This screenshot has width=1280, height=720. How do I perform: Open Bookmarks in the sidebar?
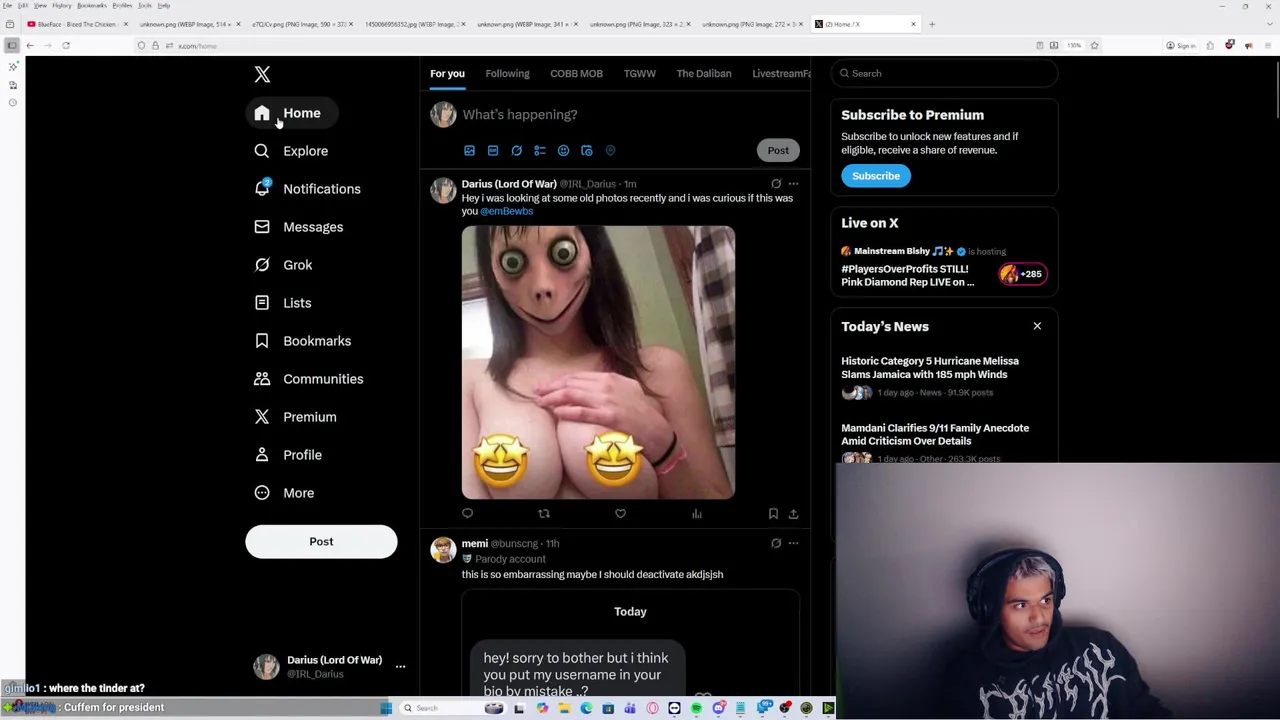[302, 341]
